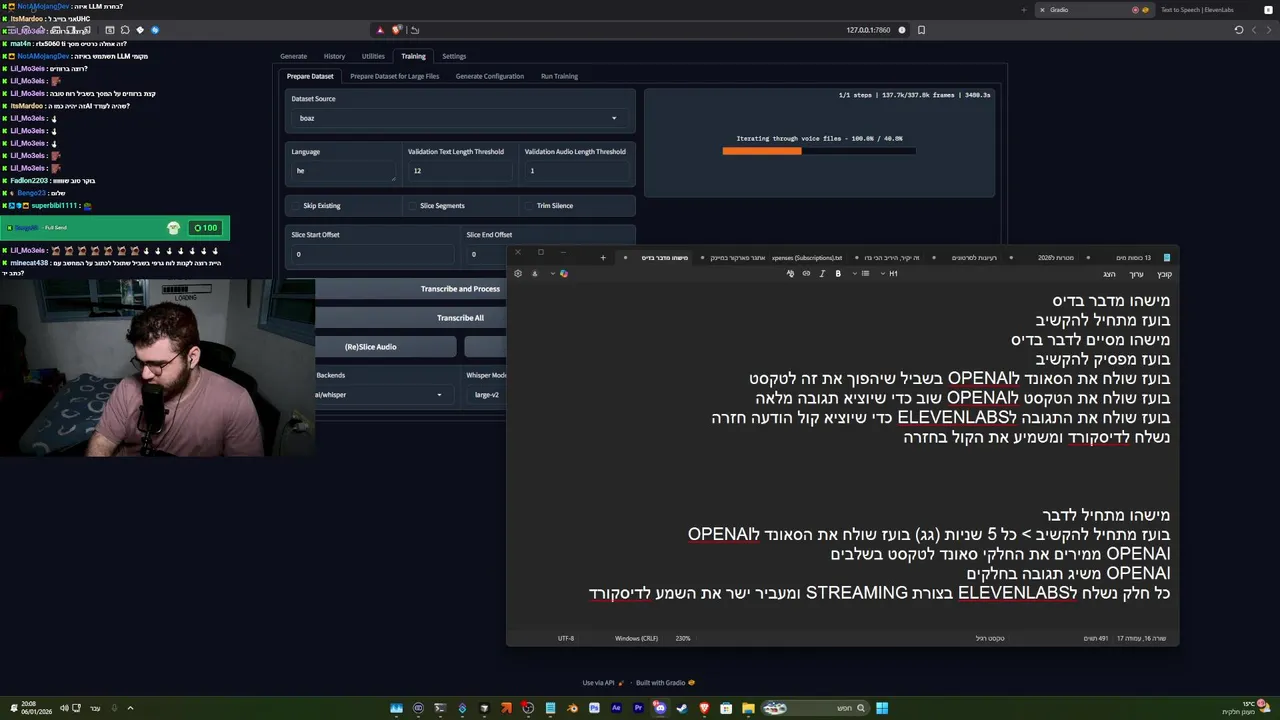The image size is (1280, 720).
Task: Click the bulleted list icon in Notepad
Action: pos(865,274)
